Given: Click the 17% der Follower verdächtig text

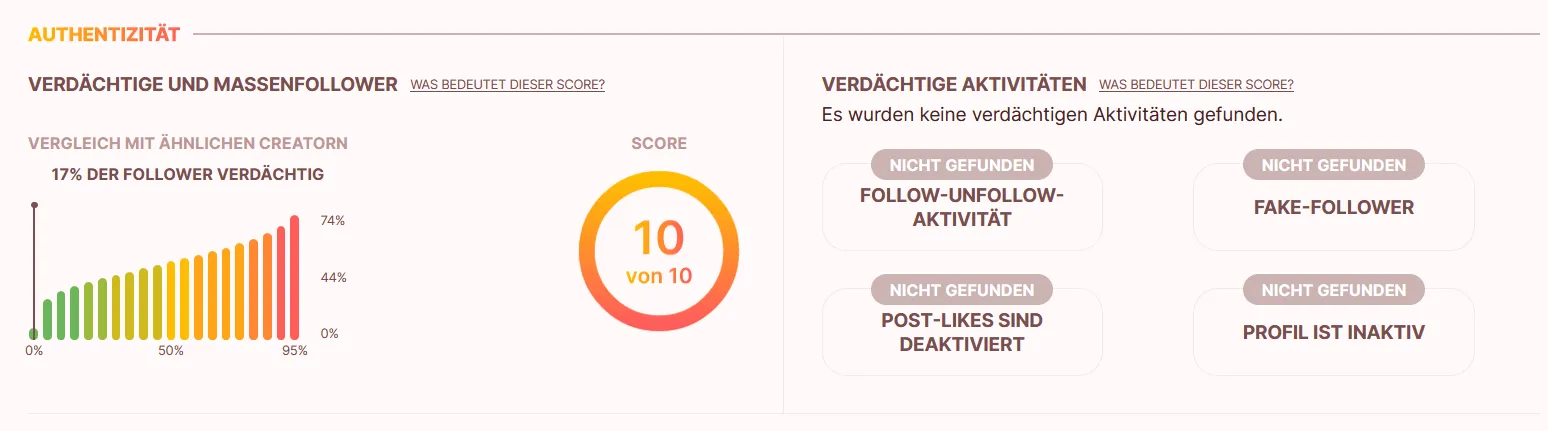Looking at the screenshot, I should (188, 174).
